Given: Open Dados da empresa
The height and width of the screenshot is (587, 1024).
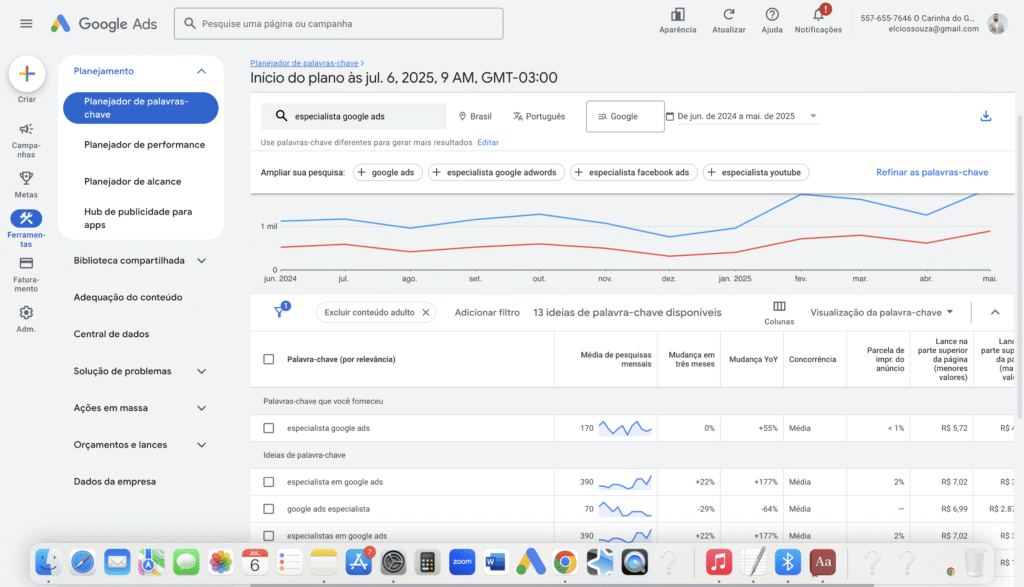Looking at the screenshot, I should click(114, 481).
